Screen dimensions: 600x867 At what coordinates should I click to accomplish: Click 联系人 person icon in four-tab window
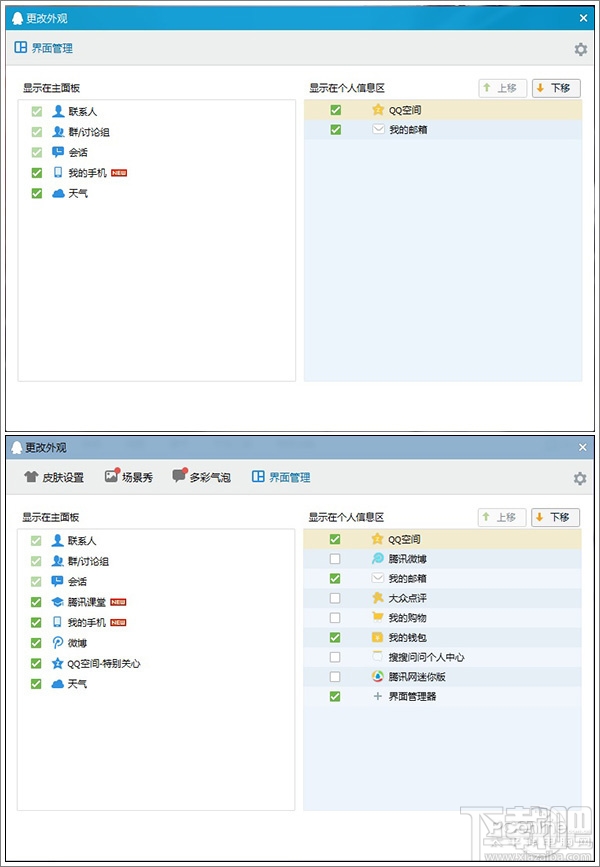57,541
